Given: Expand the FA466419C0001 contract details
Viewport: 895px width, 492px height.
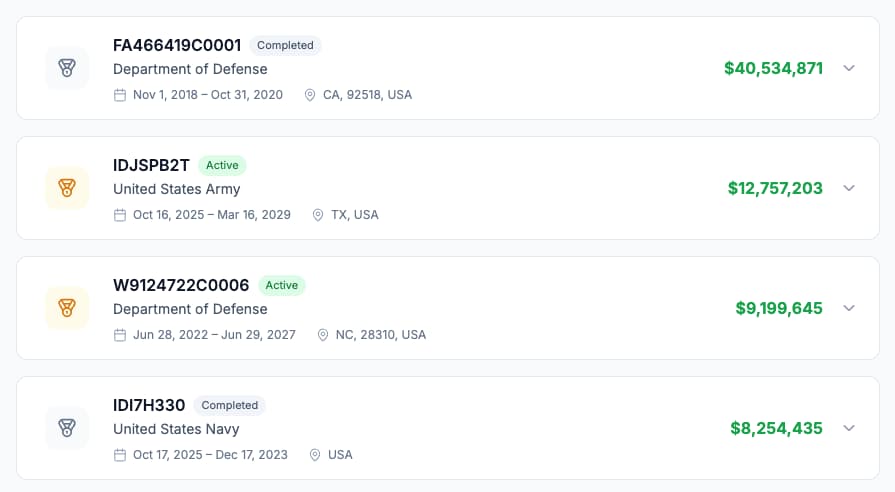Looking at the screenshot, I should pyautogui.click(x=849, y=68).
